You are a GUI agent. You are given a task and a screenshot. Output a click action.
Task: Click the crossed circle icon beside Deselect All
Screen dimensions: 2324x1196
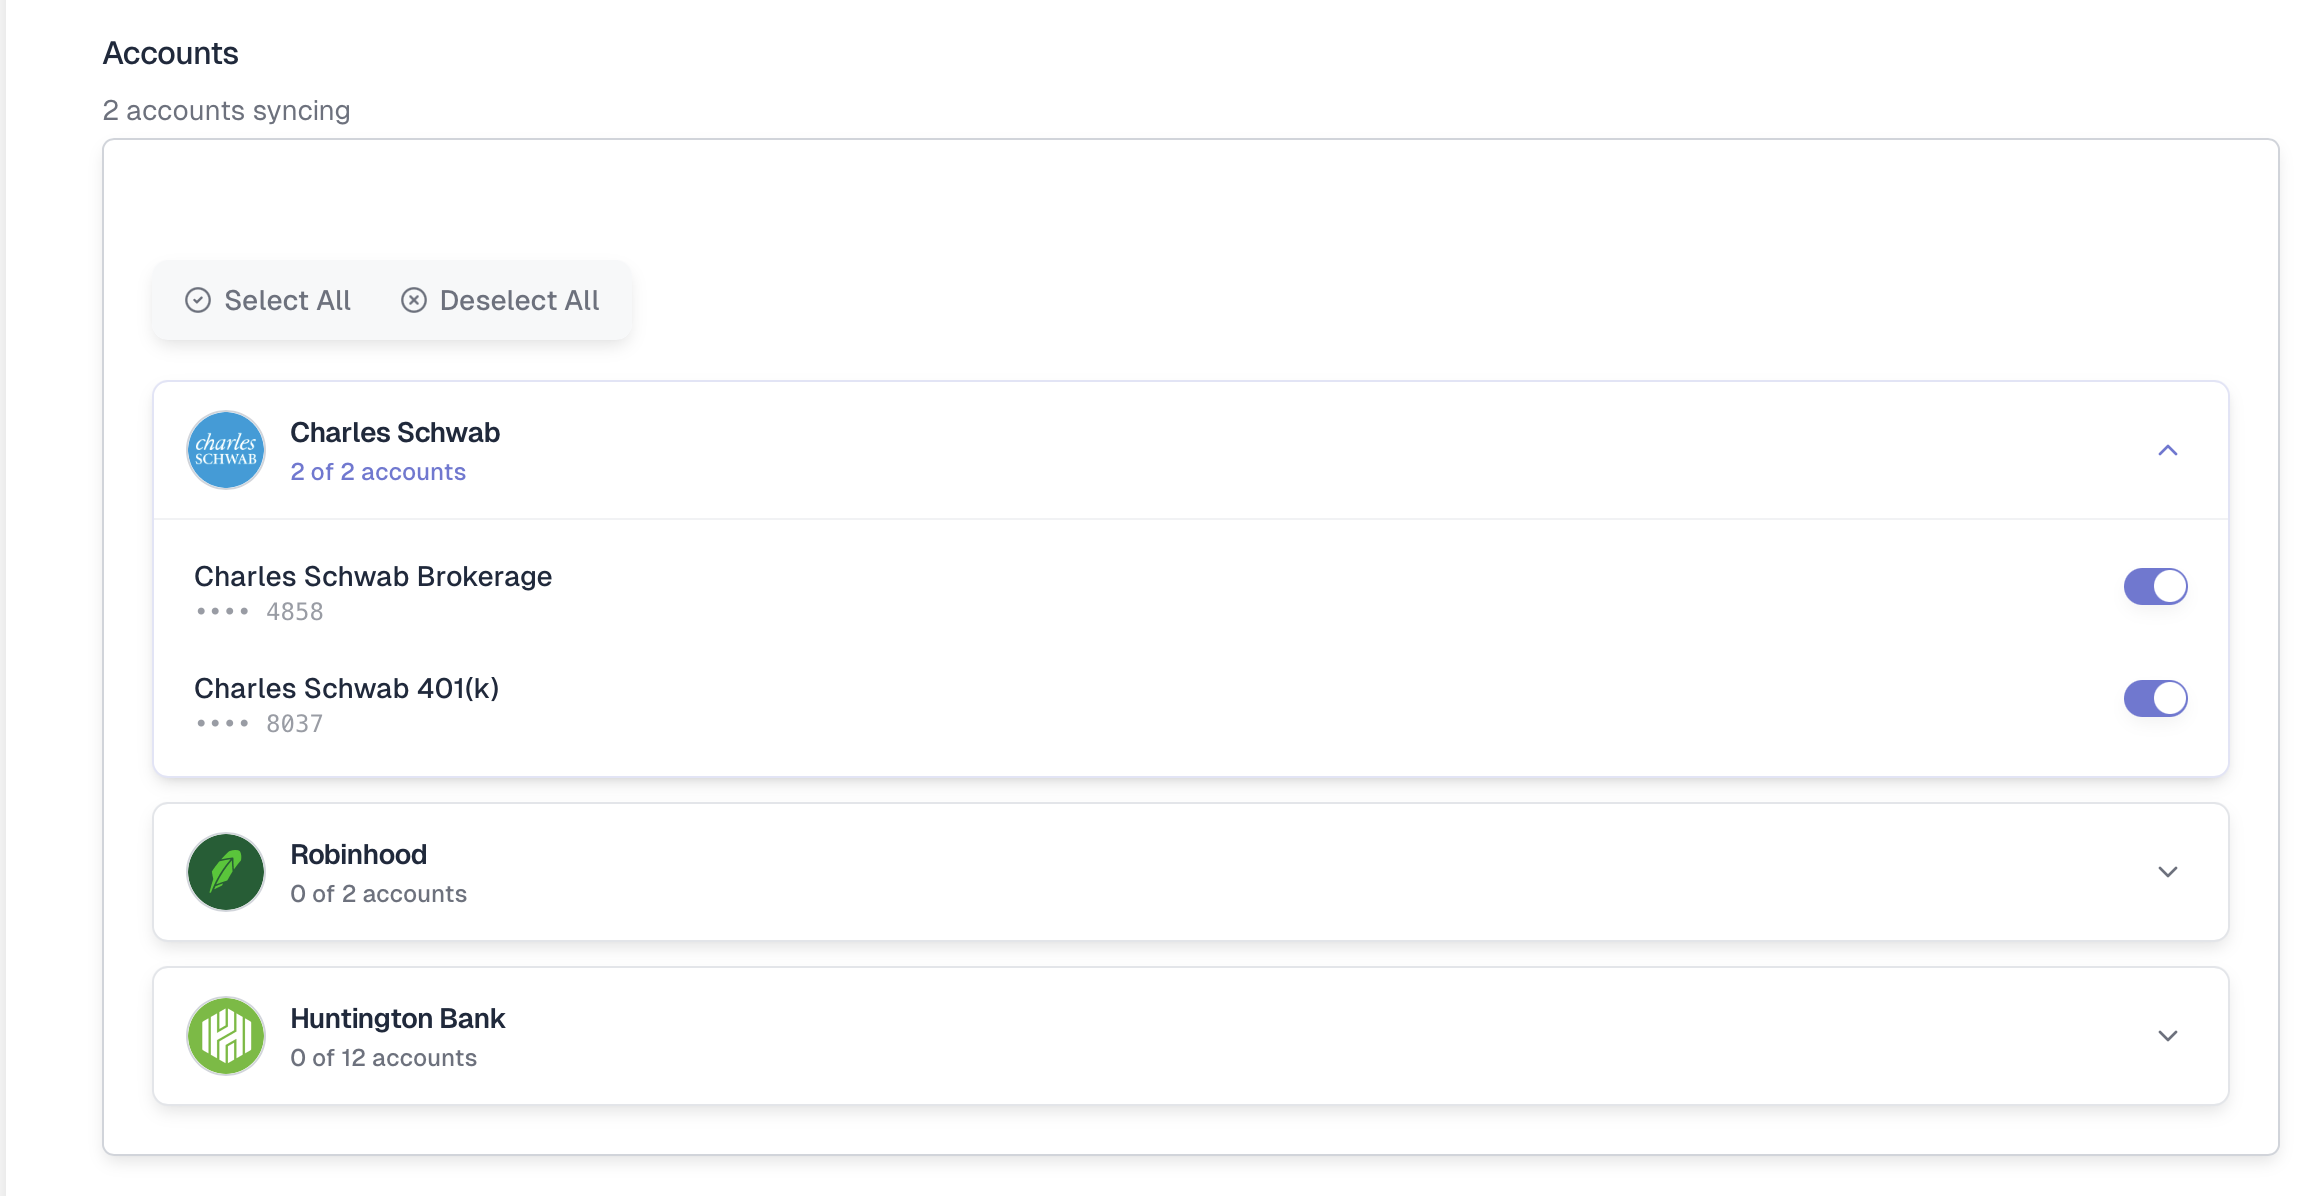point(415,300)
